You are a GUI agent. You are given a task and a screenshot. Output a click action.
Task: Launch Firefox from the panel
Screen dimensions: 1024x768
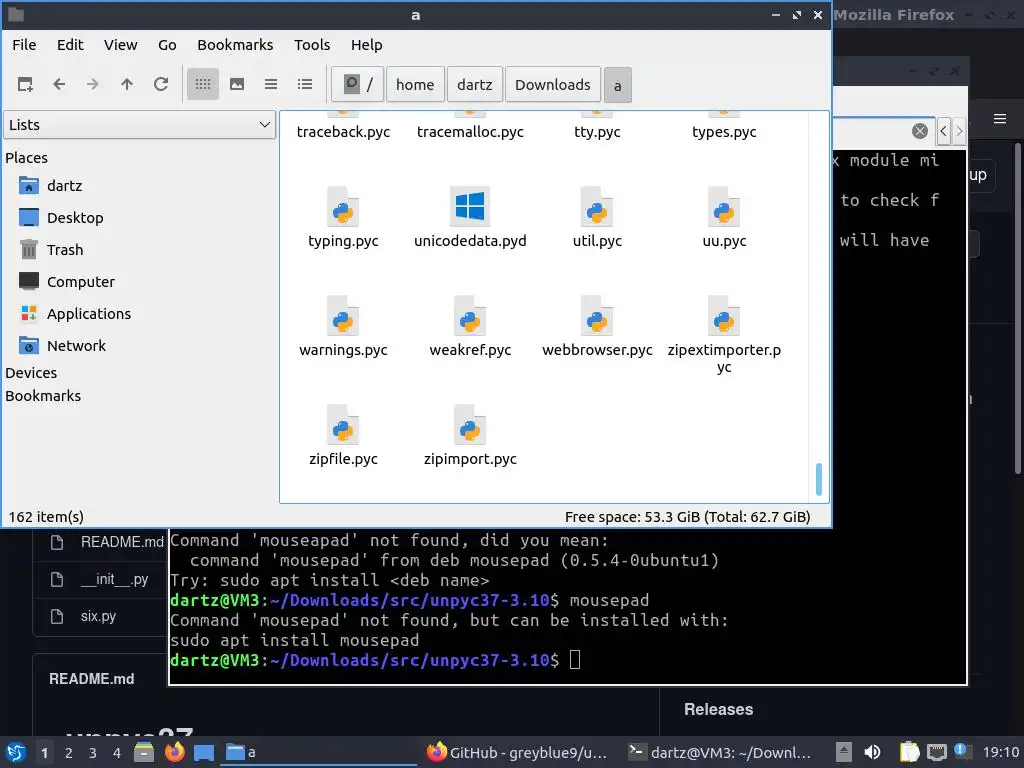174,752
